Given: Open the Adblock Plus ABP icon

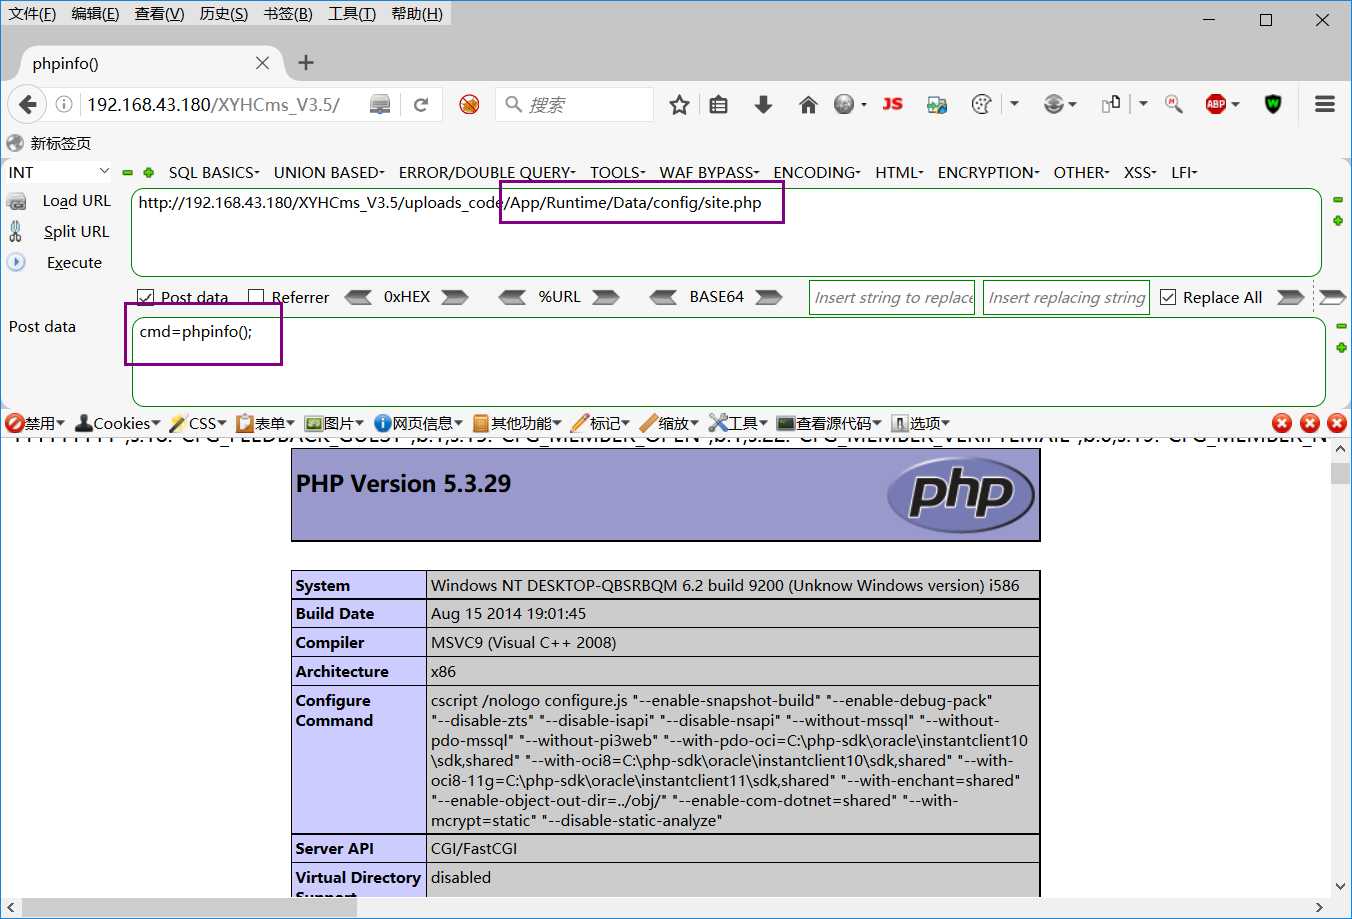Looking at the screenshot, I should click(x=1216, y=104).
